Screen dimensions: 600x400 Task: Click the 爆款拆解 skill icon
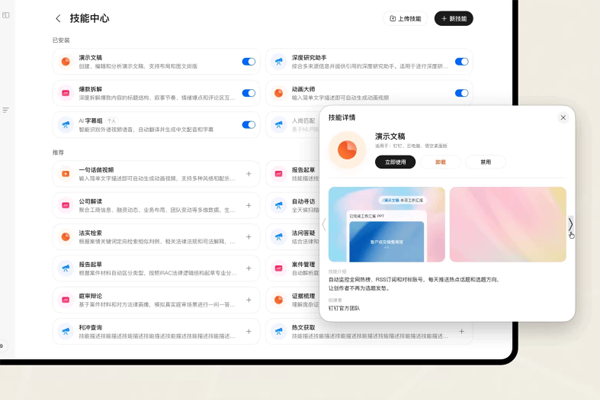[x=66, y=93]
